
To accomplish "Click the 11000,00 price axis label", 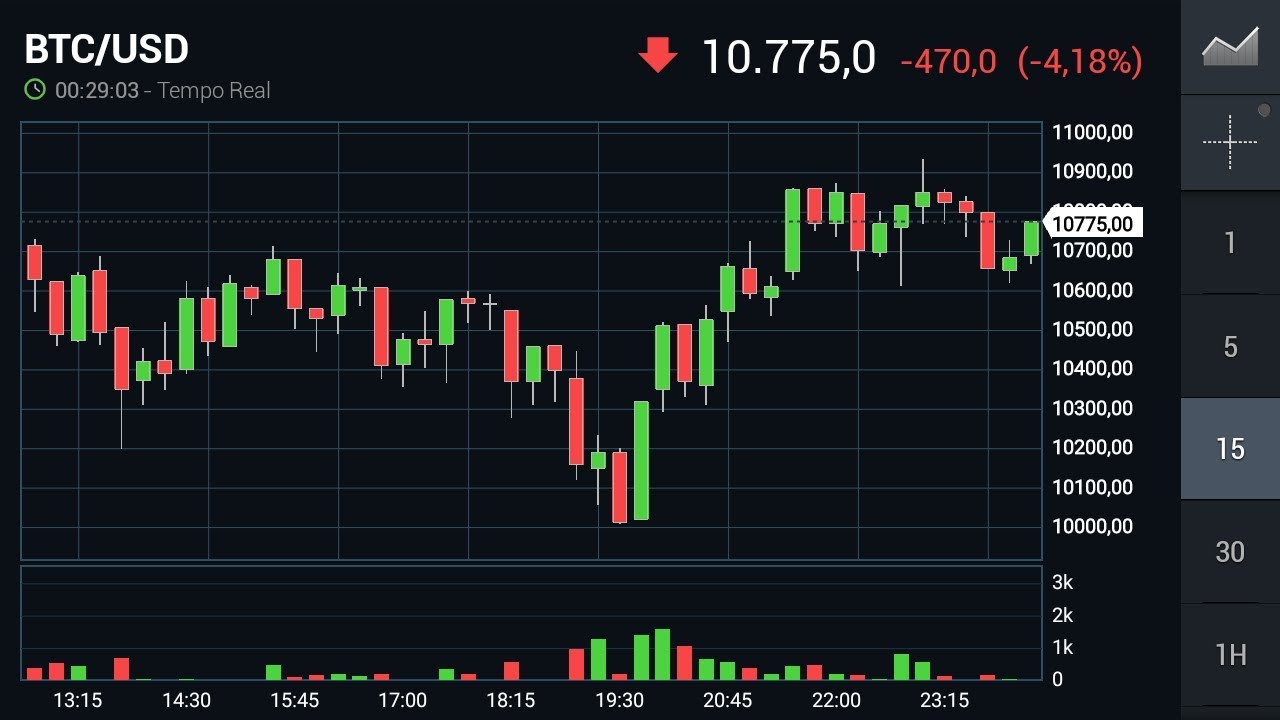I will (1093, 132).
